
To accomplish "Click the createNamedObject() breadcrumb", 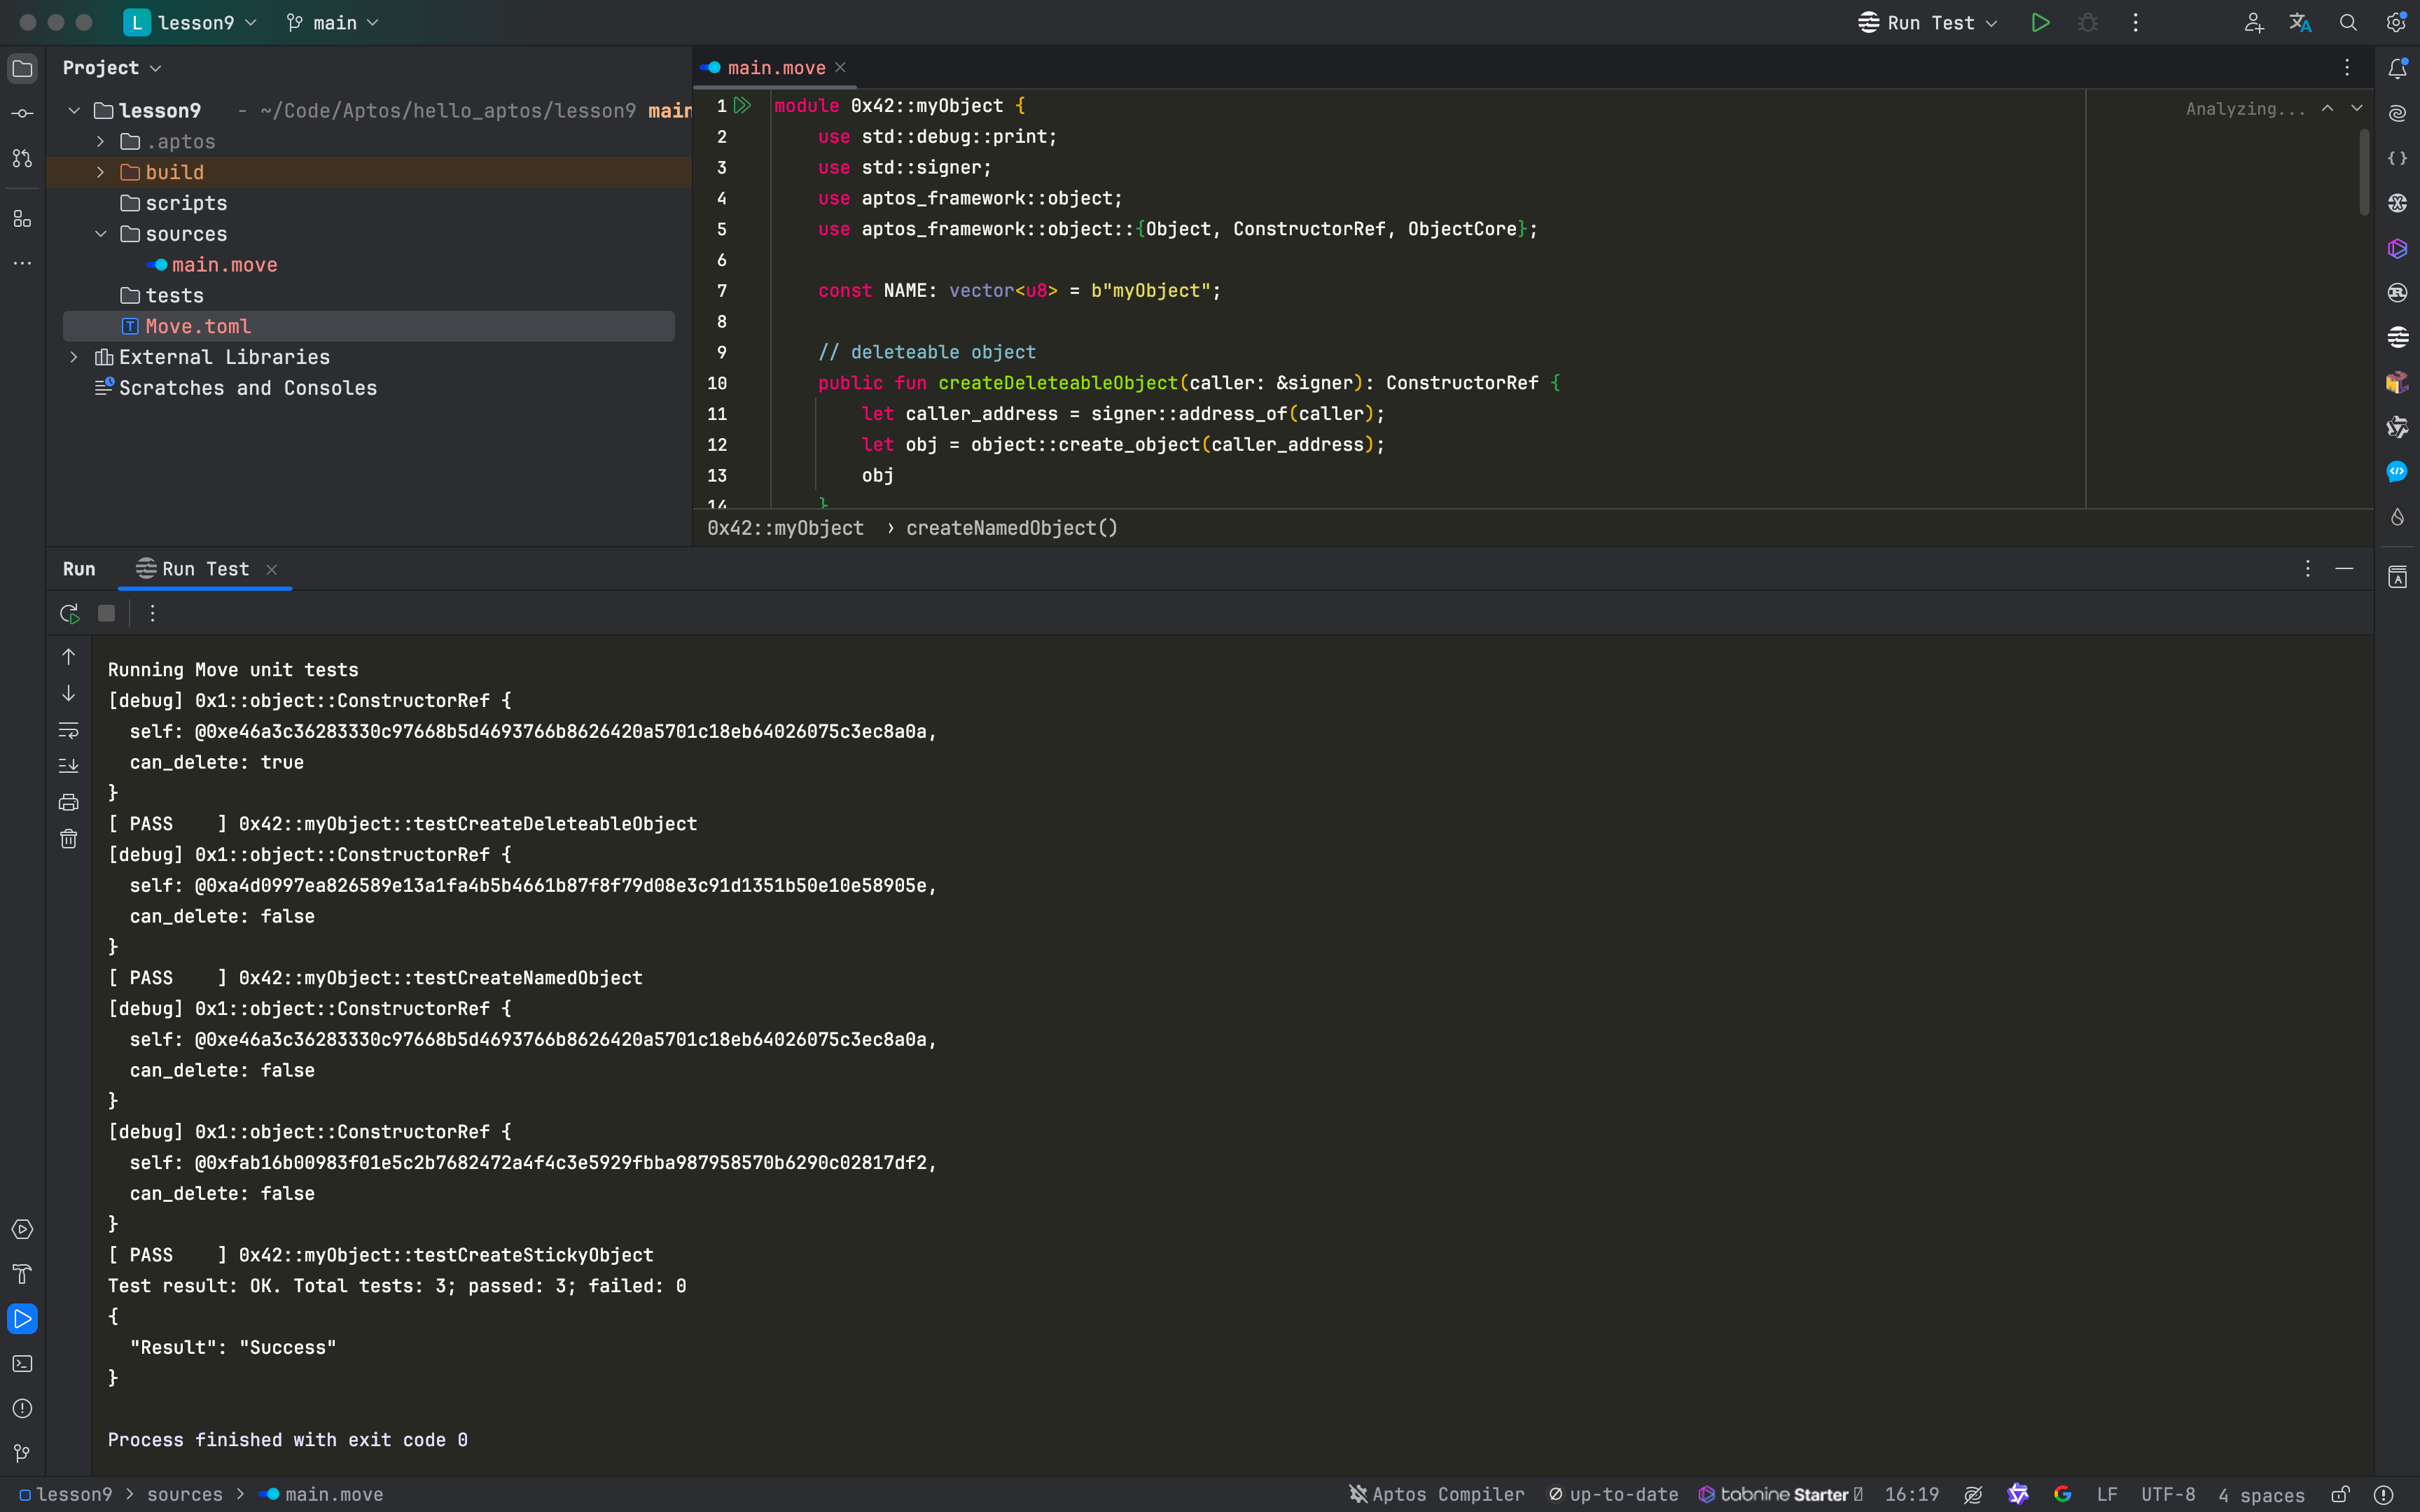I will tap(1011, 528).
